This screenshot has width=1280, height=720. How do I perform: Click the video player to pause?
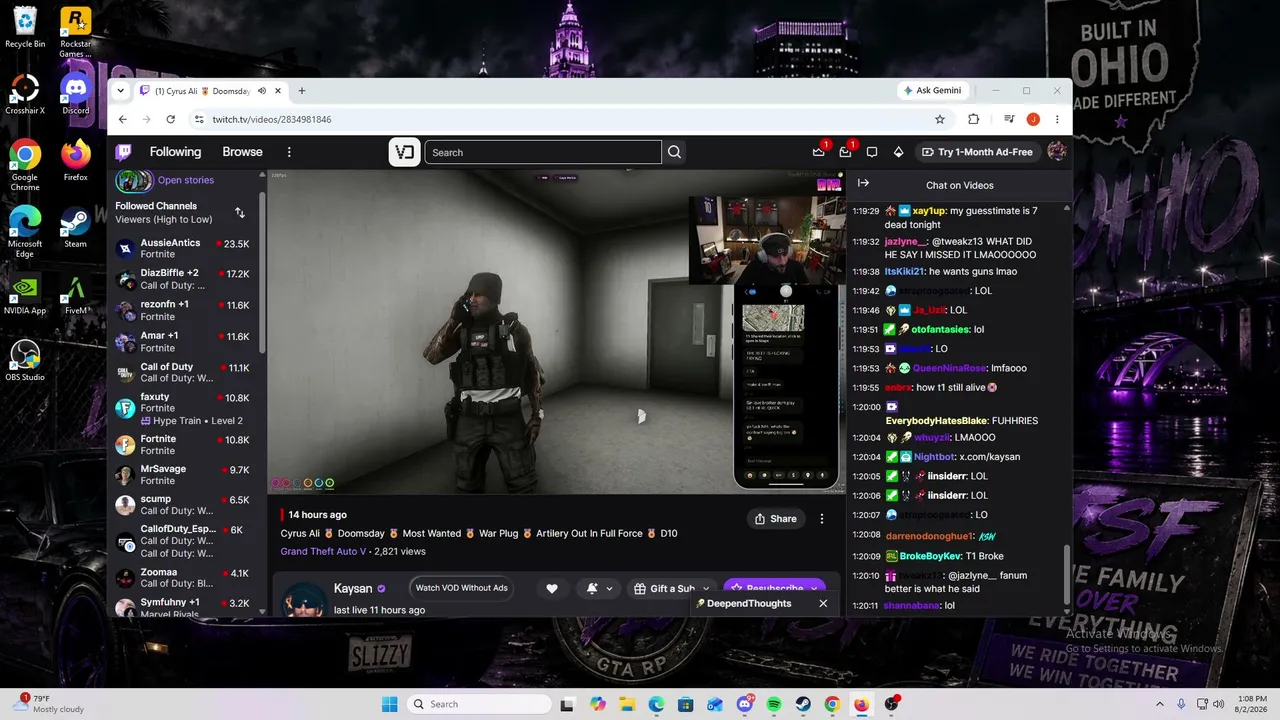(x=556, y=332)
